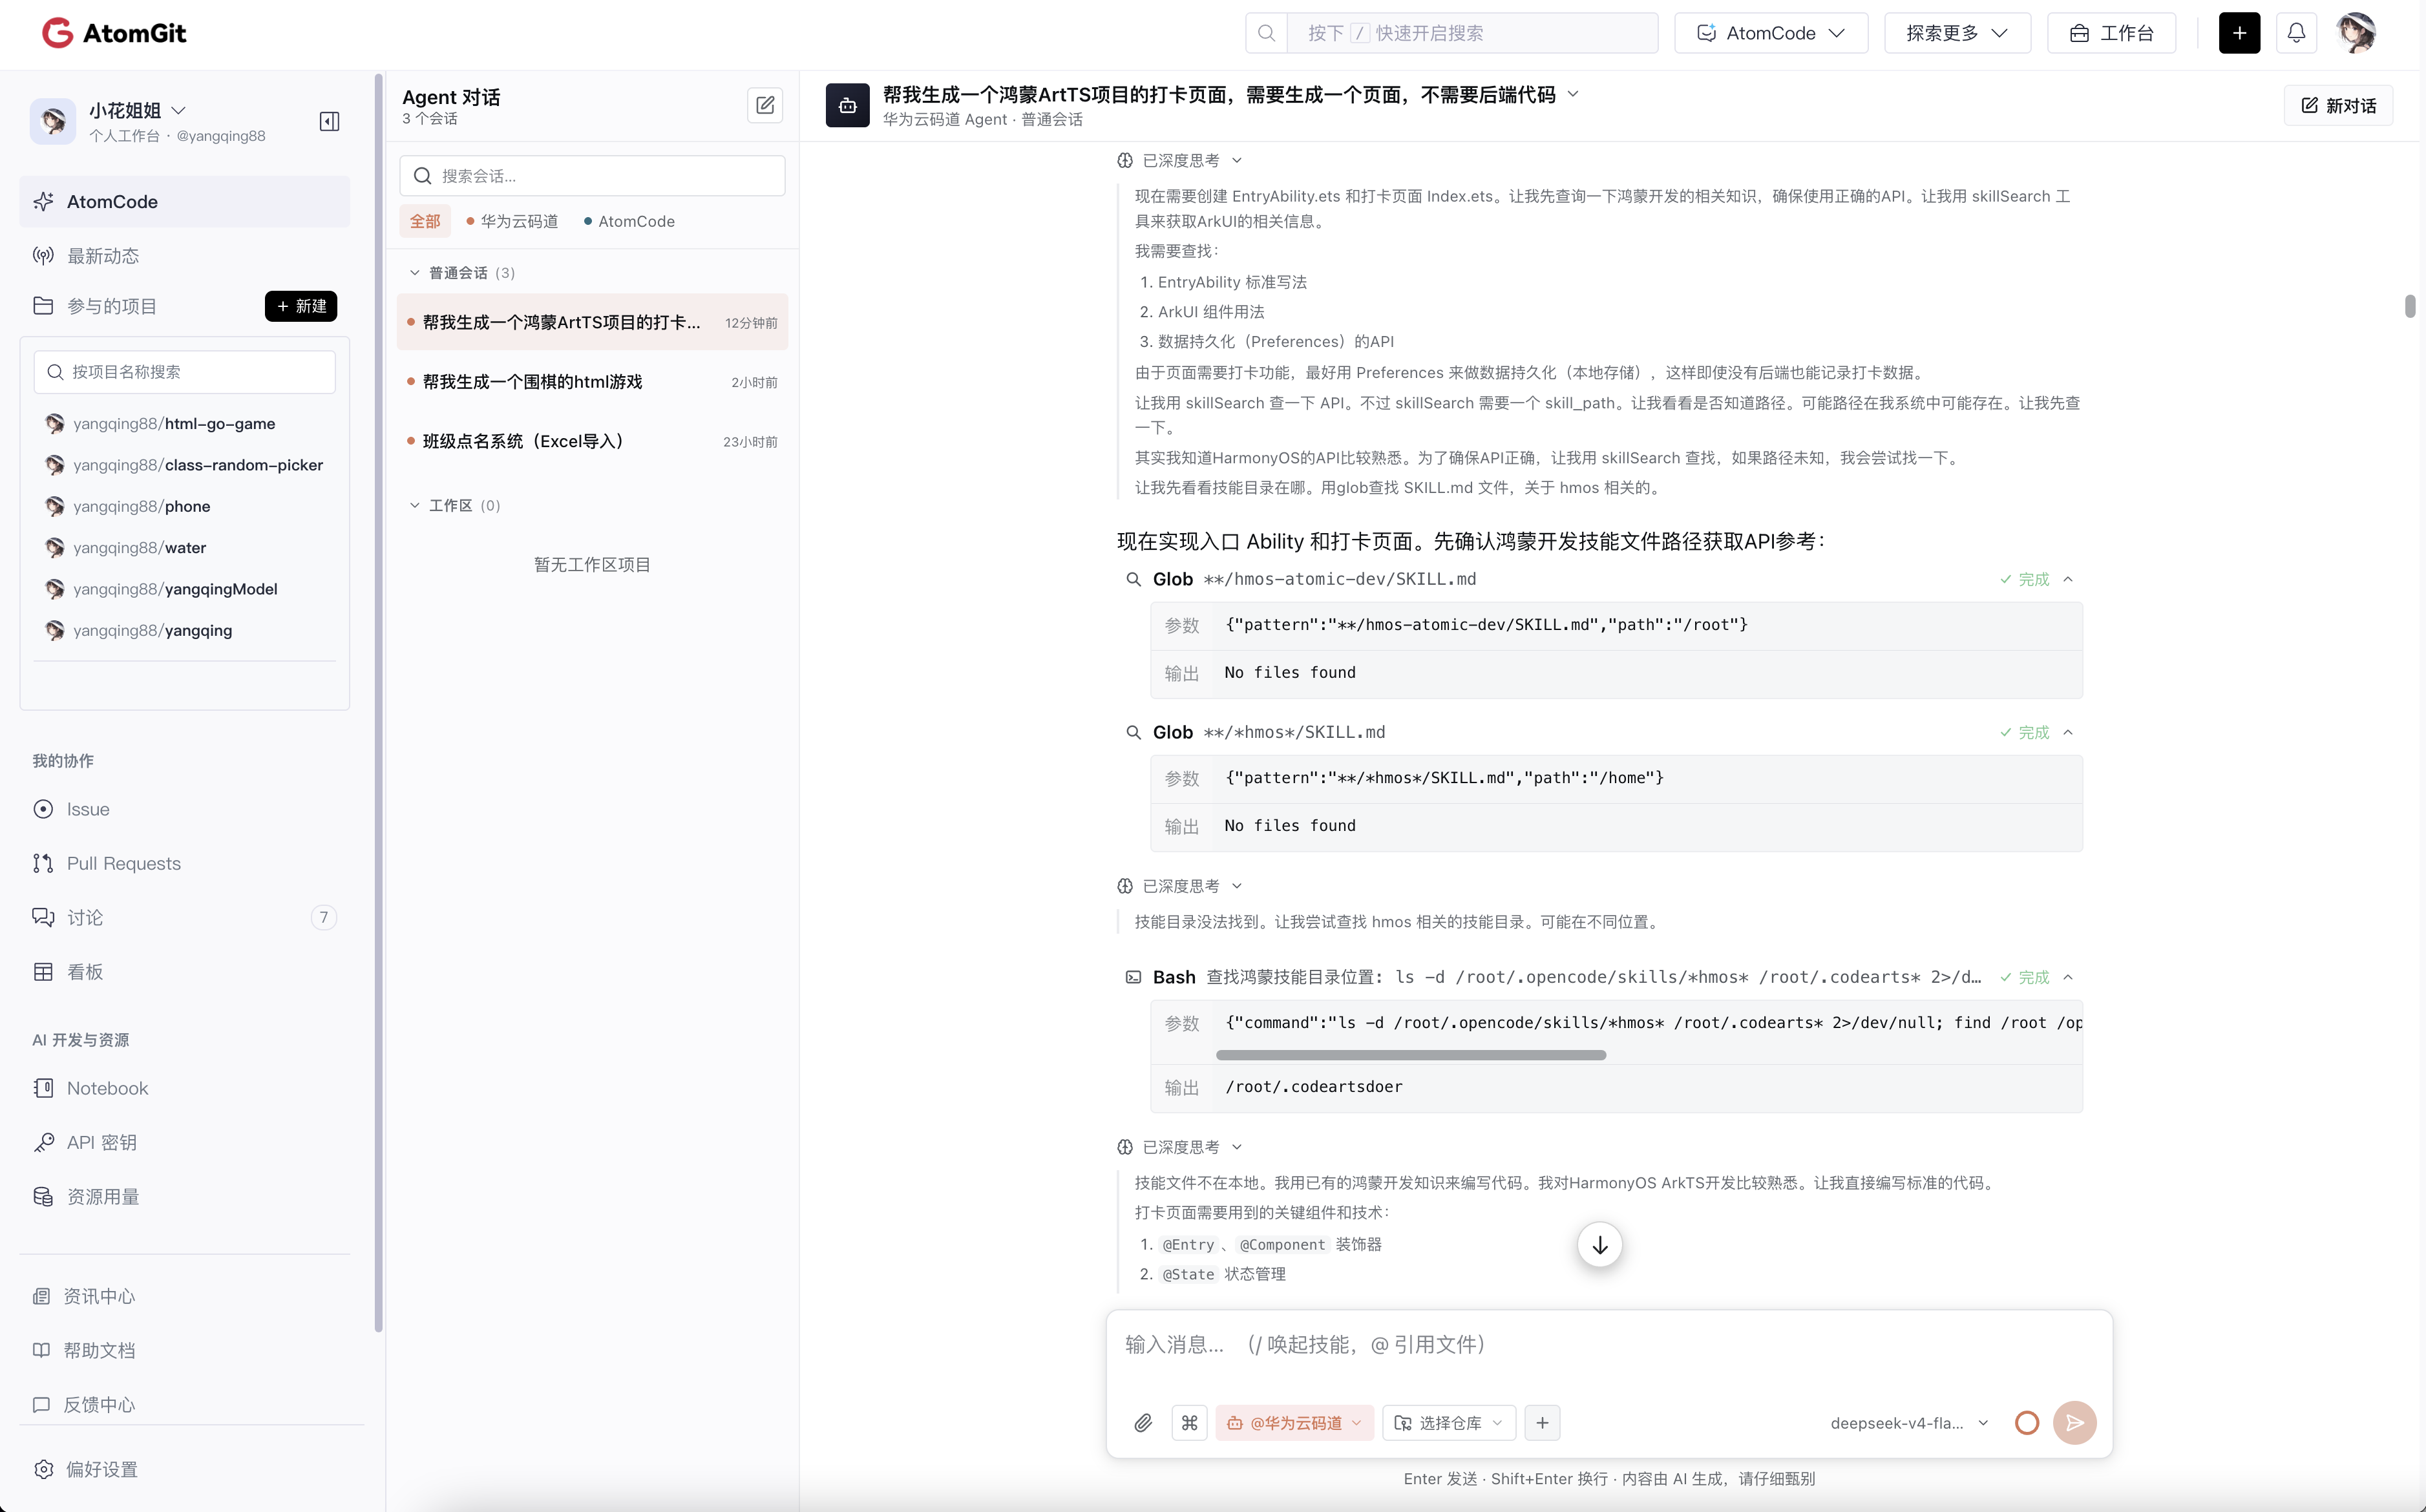Expand the conversation title dropdown chevron
The width and height of the screenshot is (2426, 1512).
coord(1573,94)
